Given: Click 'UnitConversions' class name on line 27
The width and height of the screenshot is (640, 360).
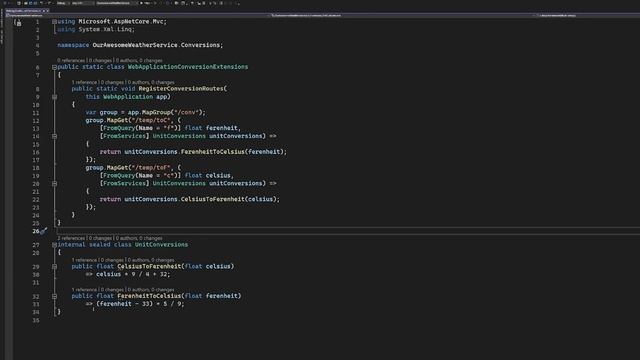Looking at the screenshot, I should click(x=161, y=244).
